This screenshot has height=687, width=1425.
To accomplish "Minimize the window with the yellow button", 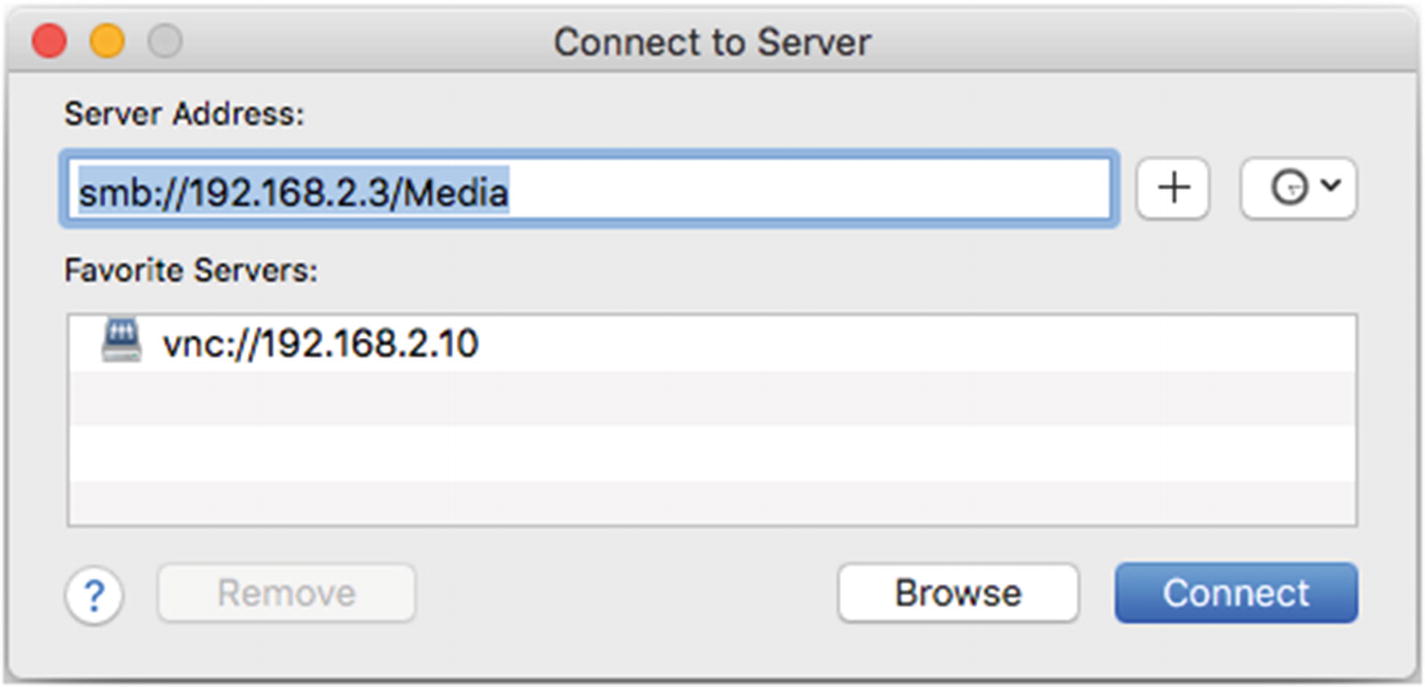I will 107,41.
